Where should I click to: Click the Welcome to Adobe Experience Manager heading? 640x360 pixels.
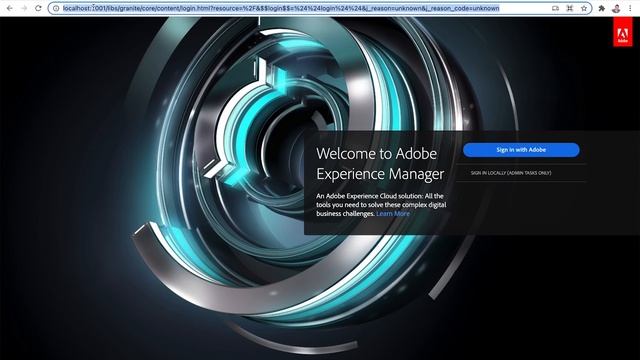[380, 164]
